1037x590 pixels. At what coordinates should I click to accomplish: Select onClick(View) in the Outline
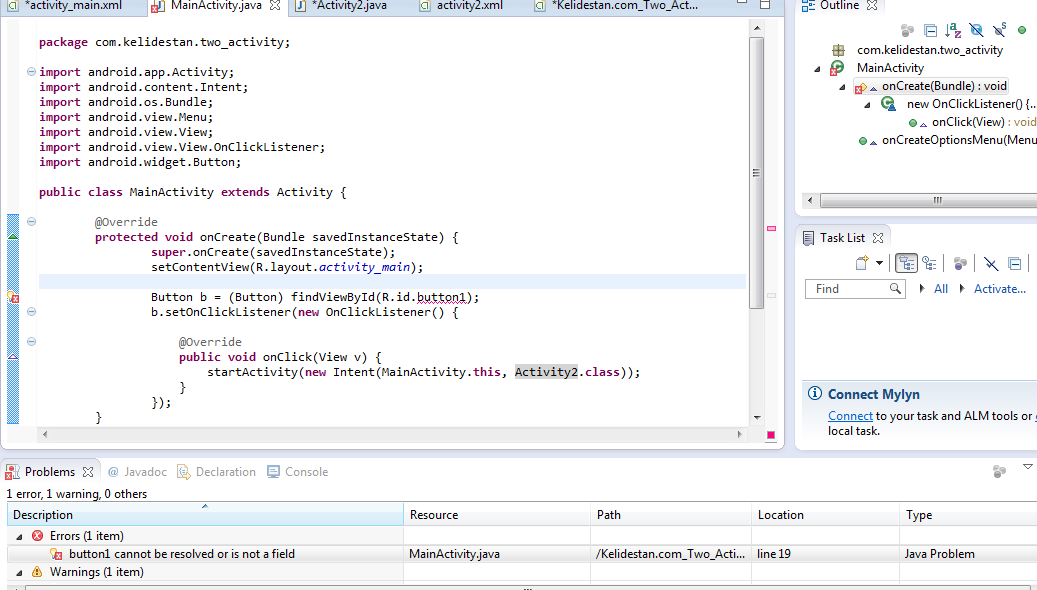click(x=984, y=122)
